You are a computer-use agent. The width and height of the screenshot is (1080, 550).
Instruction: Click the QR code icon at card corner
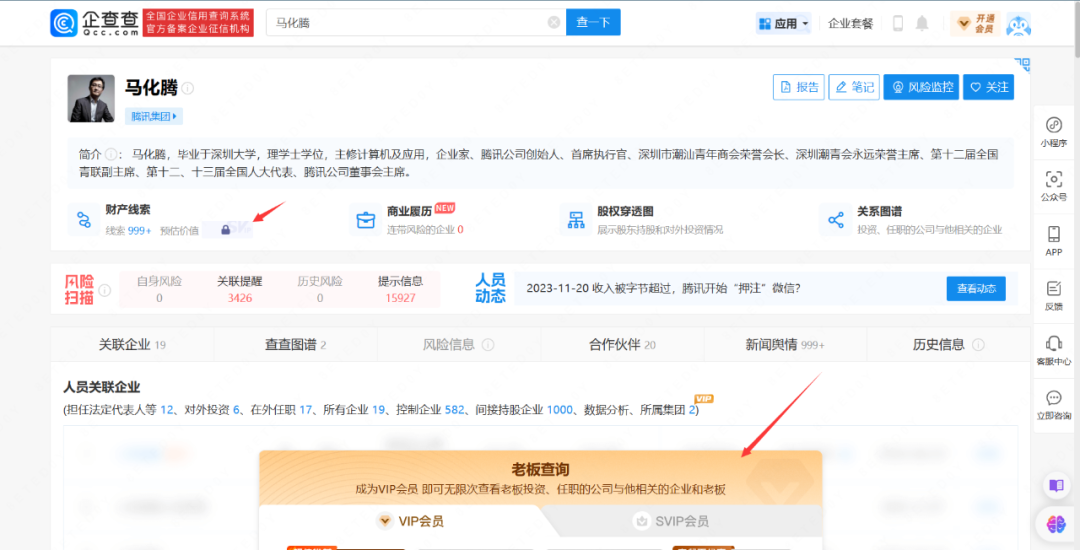click(x=1023, y=65)
